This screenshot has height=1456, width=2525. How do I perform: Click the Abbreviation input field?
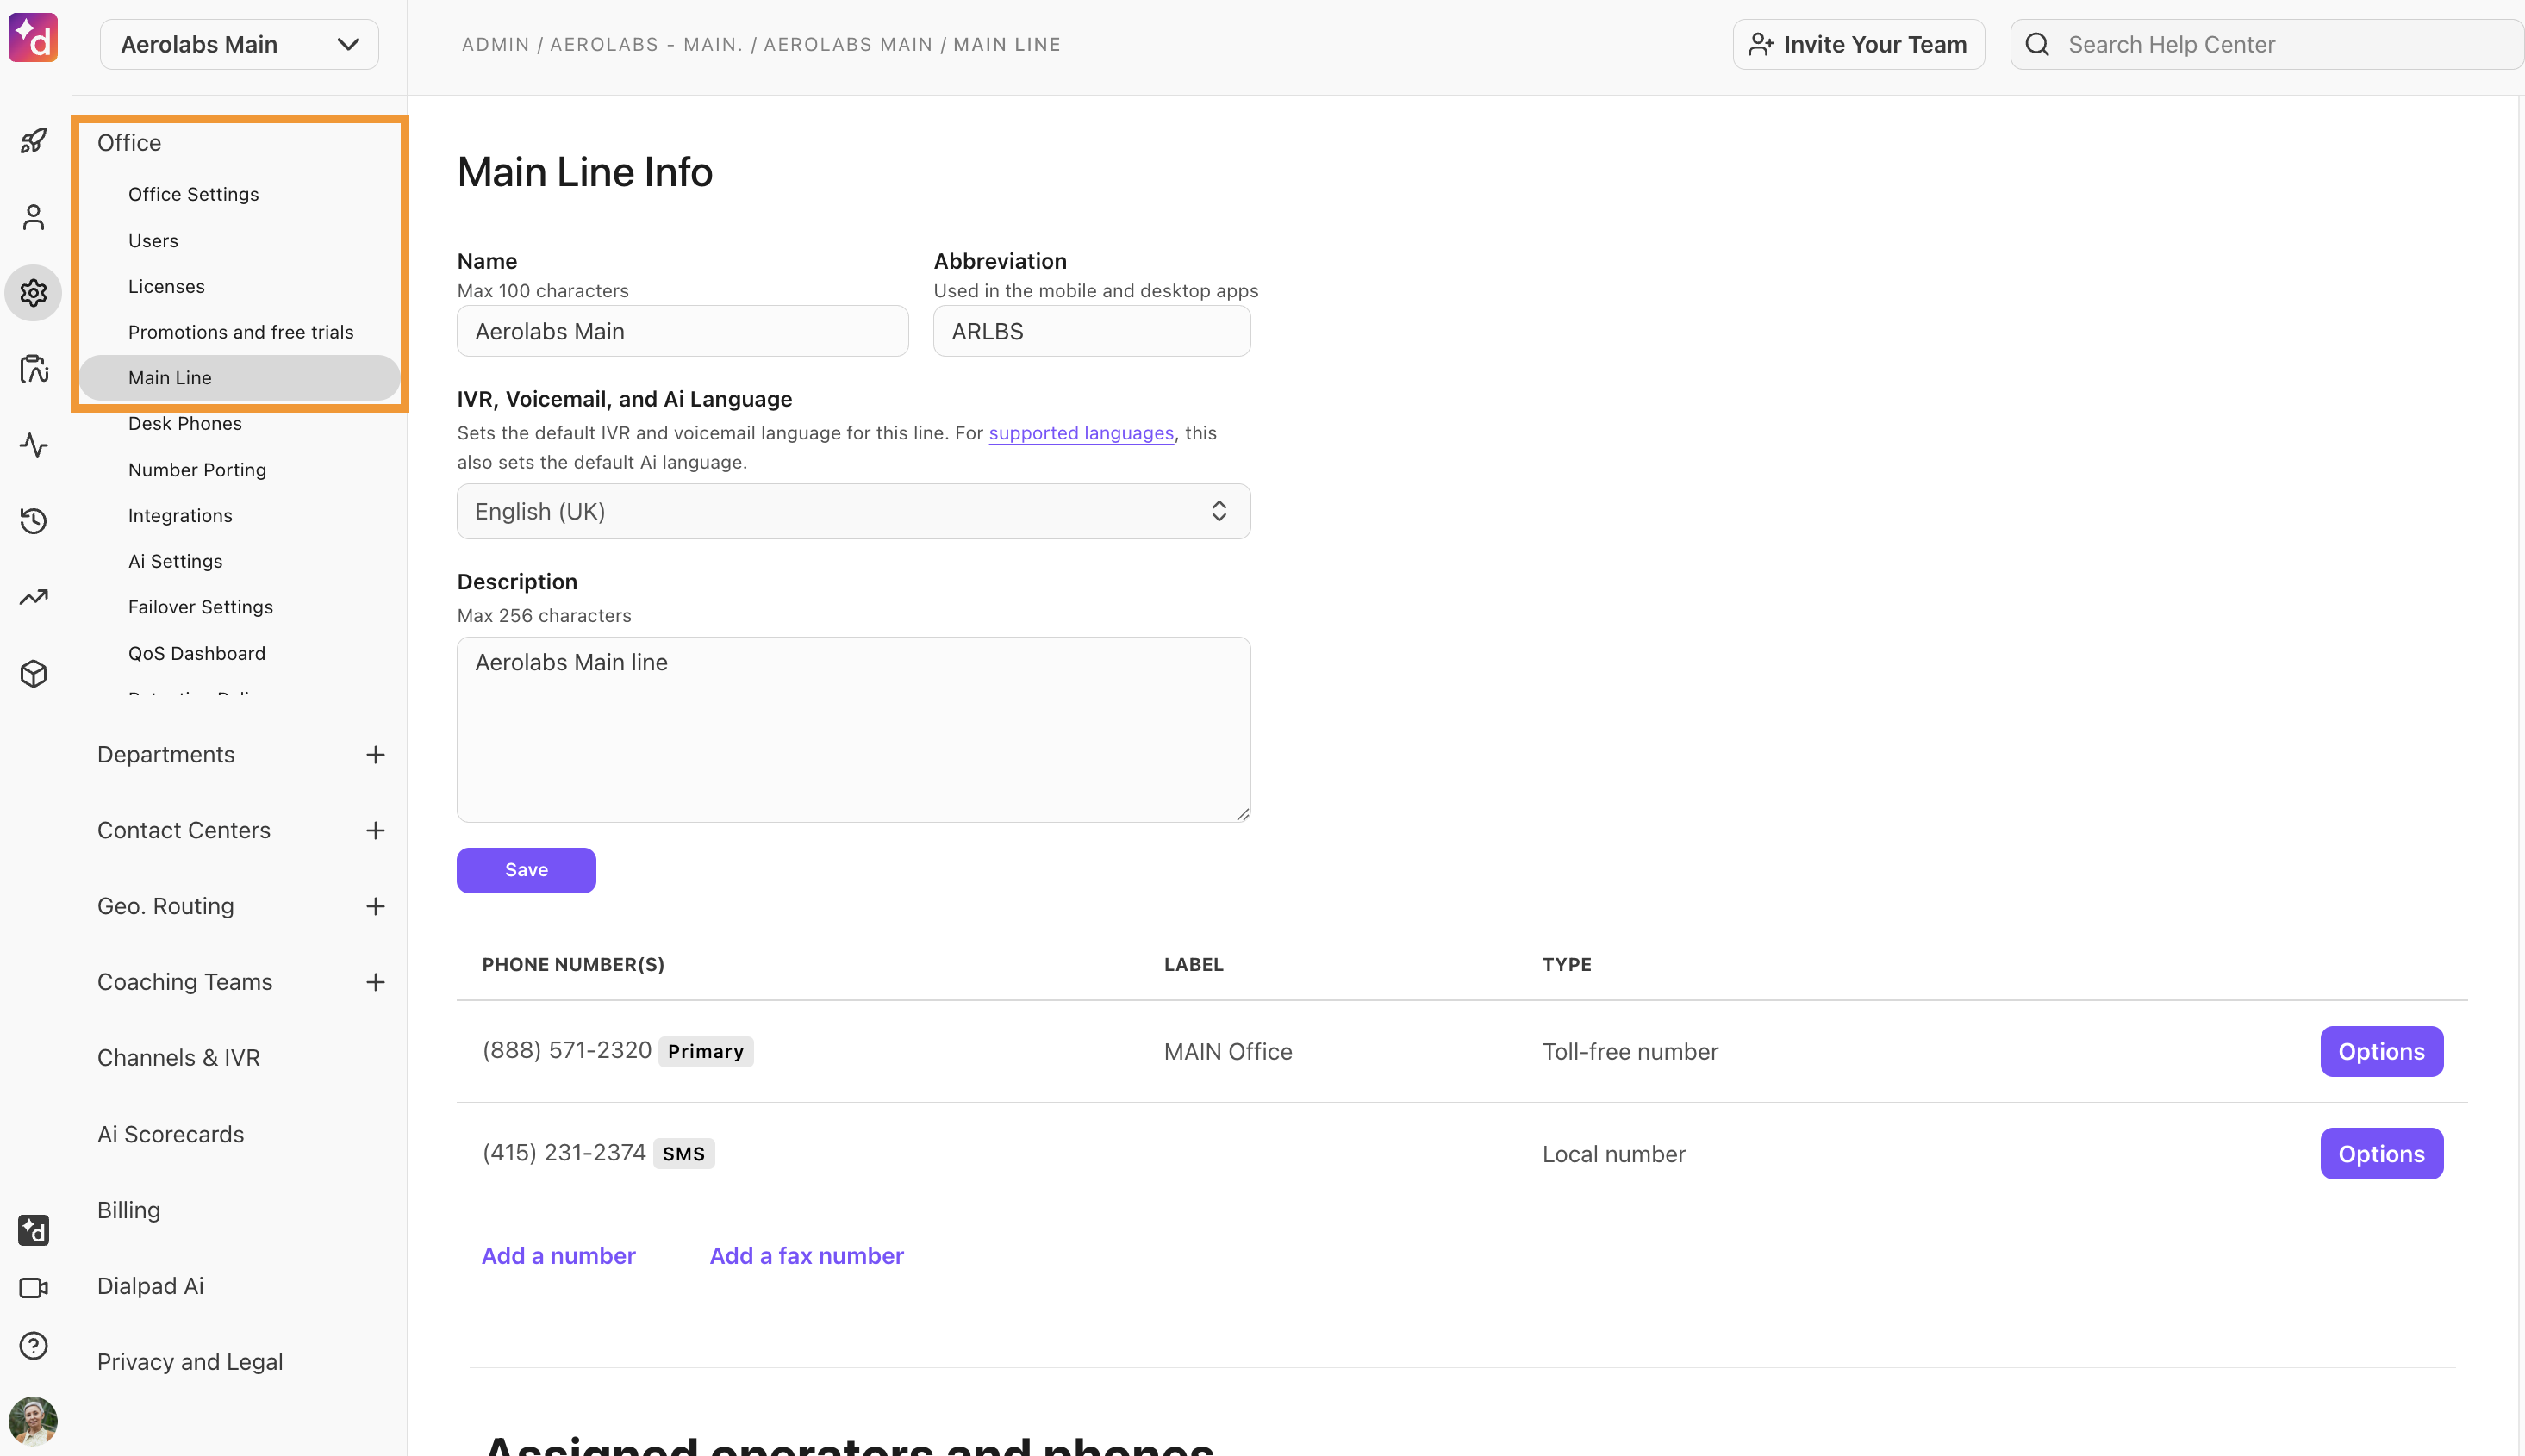click(x=1091, y=331)
